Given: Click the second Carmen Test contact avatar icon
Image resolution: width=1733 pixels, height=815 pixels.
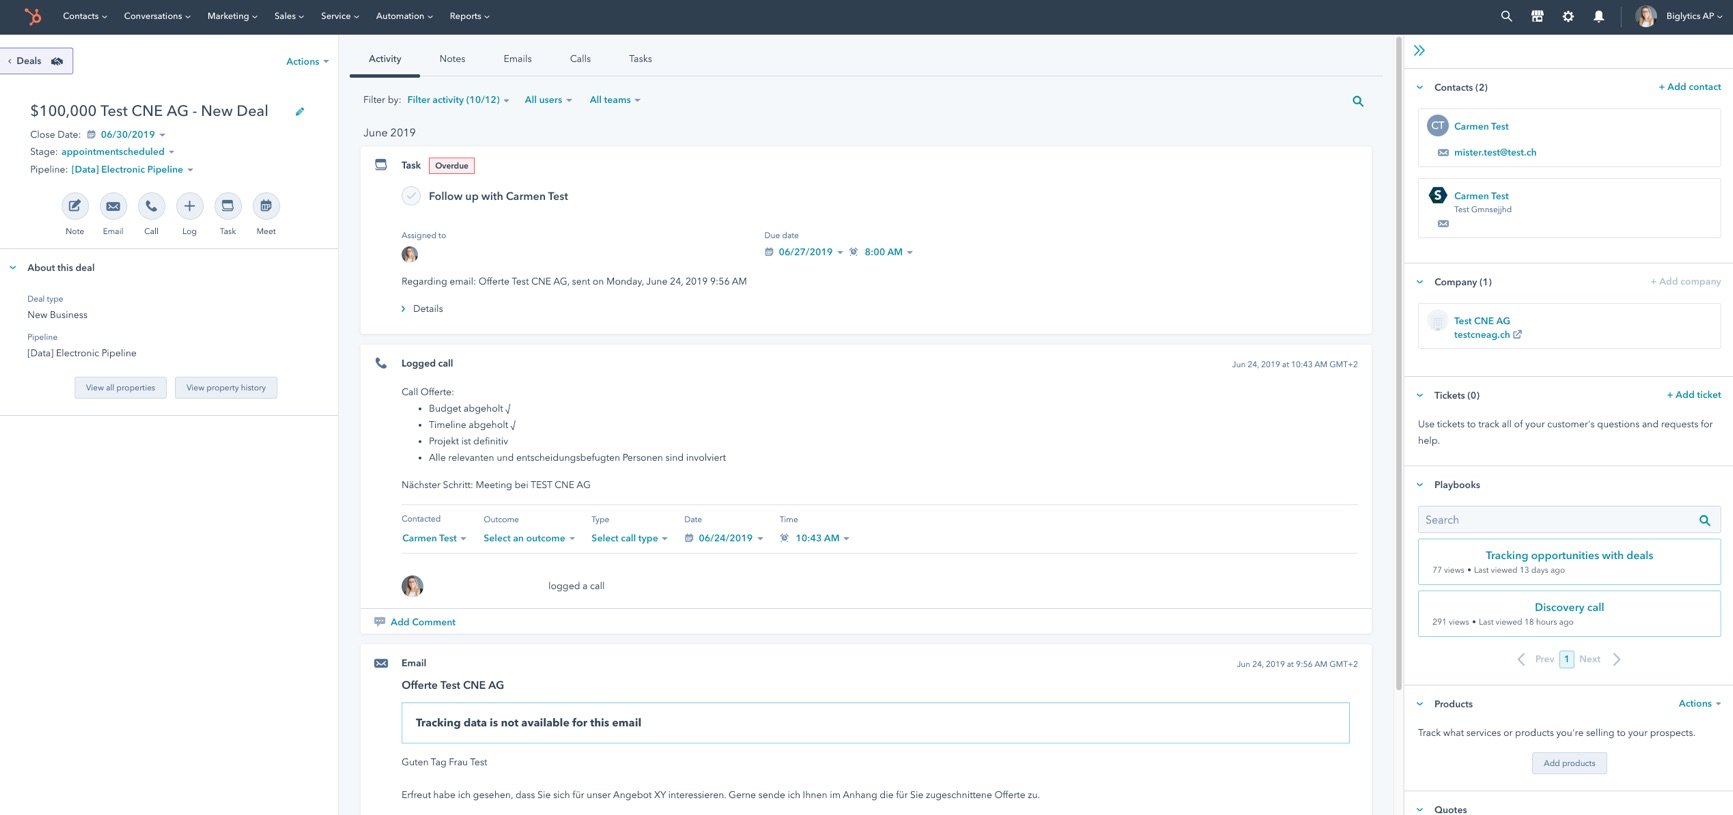Looking at the screenshot, I should 1438,195.
